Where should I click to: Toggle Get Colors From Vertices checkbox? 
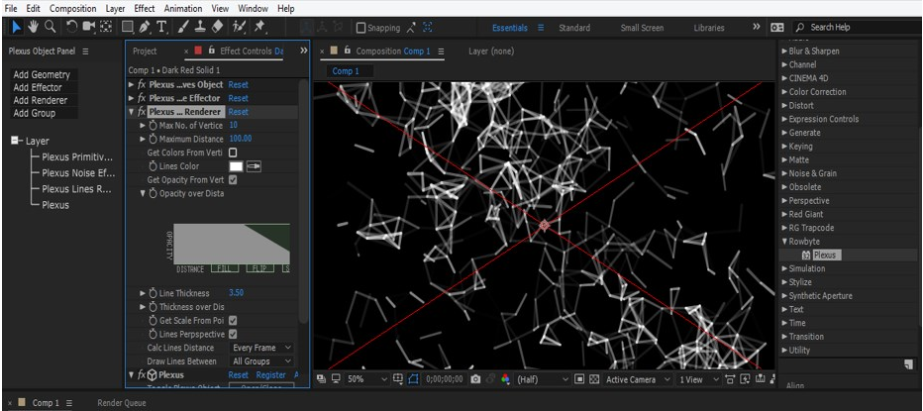pyautogui.click(x=233, y=152)
